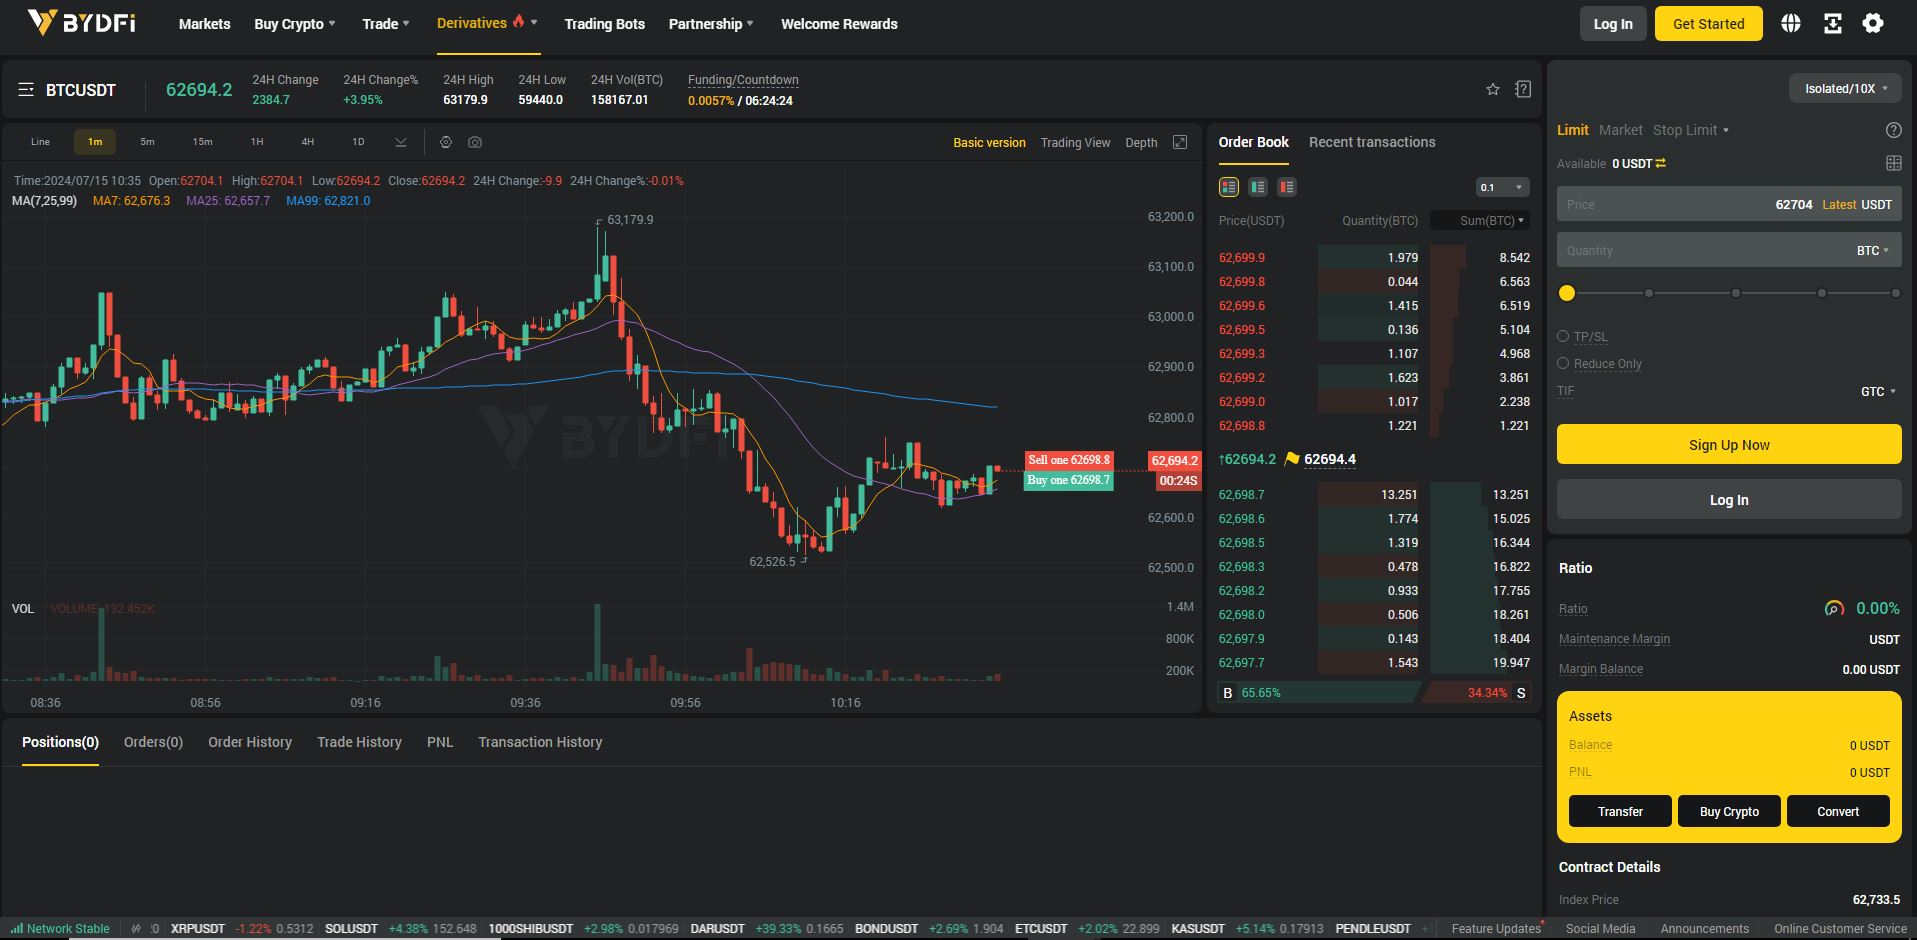Select the 1m timeframe
1917x940 pixels.
click(x=95, y=142)
